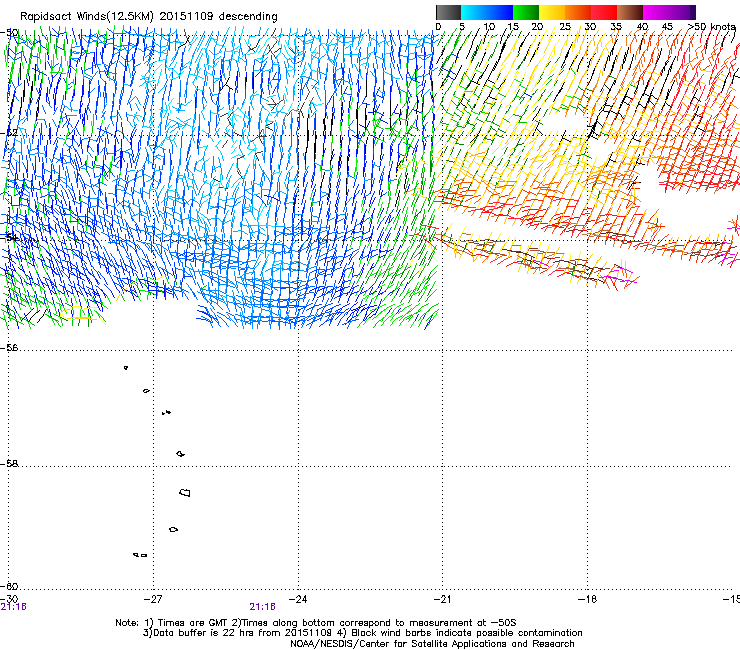Click the blue 10-15 knots legend color
Screen dimensions: 740x650
(x=500, y=12)
